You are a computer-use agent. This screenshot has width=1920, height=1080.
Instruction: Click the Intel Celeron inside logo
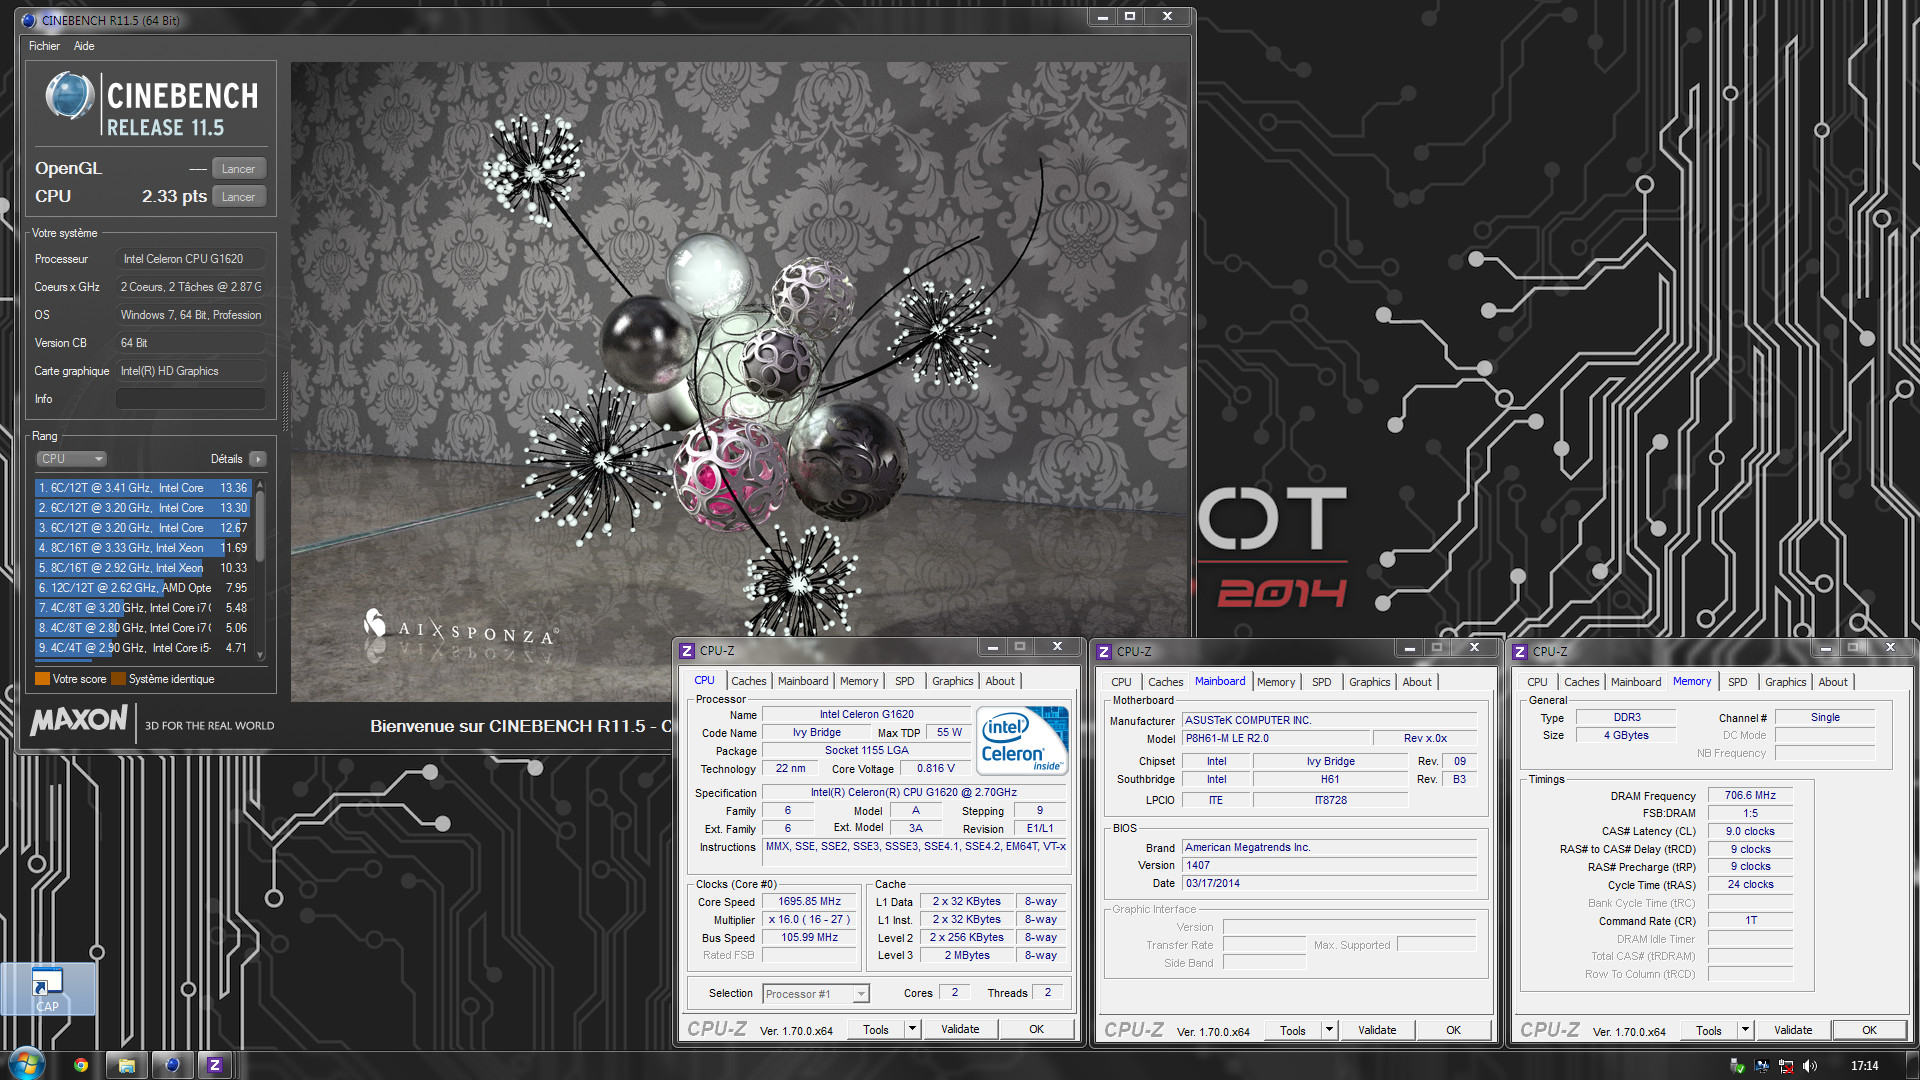[1022, 740]
